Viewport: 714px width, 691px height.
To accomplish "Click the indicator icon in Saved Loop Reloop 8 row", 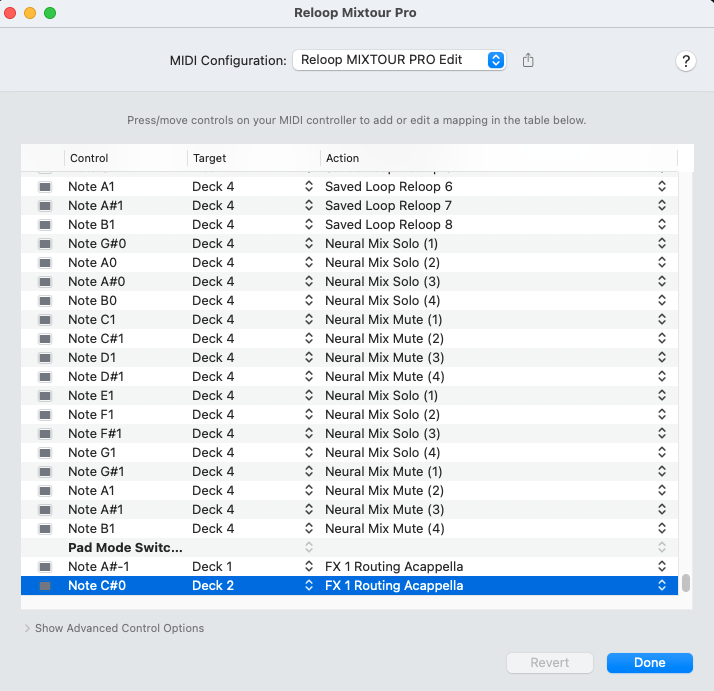I will pyautogui.click(x=45, y=225).
